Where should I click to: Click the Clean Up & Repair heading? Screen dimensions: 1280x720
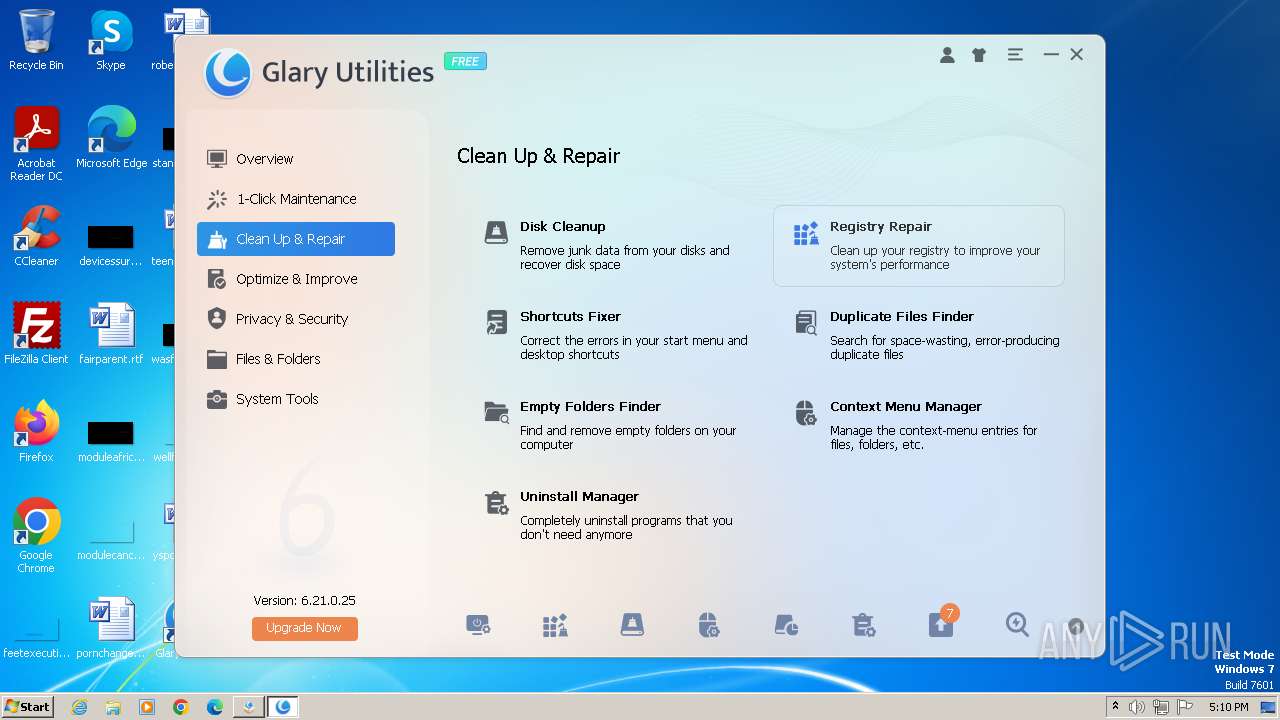538,156
